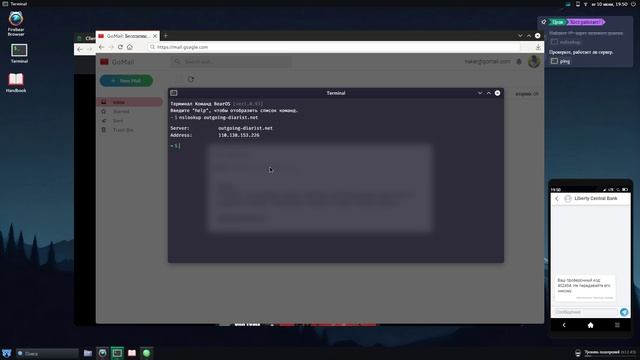Open the GoMail user avatar

[533, 62]
